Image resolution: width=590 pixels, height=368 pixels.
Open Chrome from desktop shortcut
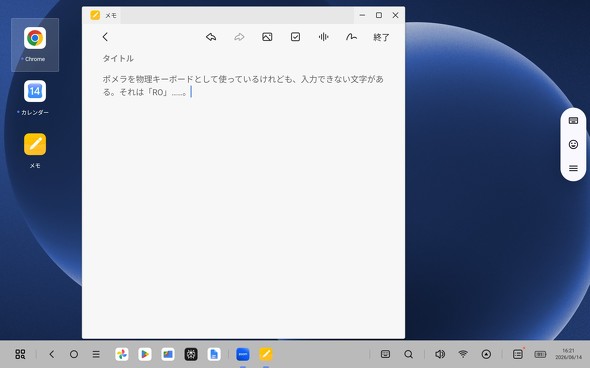tap(35, 45)
